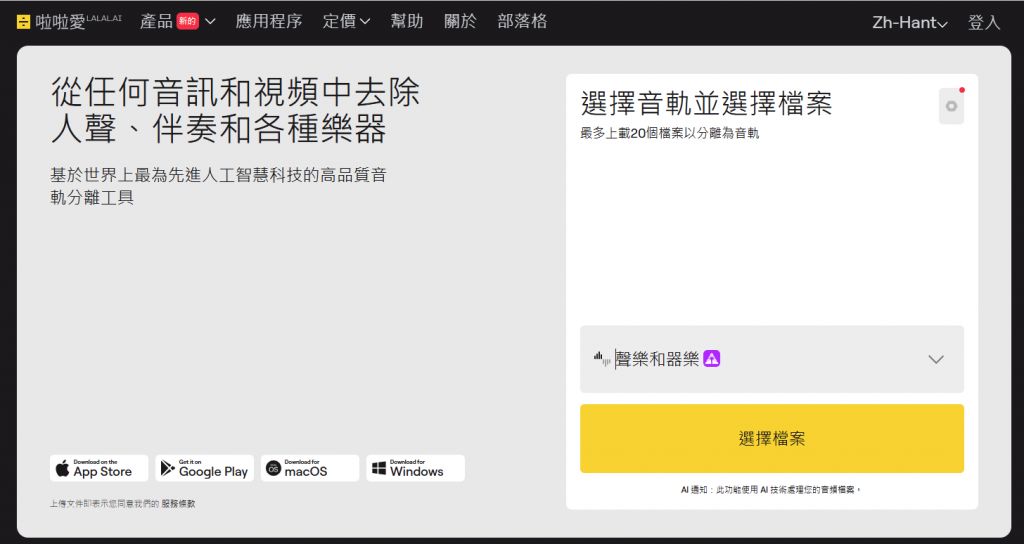Screen dimensions: 1024x544
Task: Click the waveform icon beside 聲樂和器樂
Action: click(x=601, y=359)
